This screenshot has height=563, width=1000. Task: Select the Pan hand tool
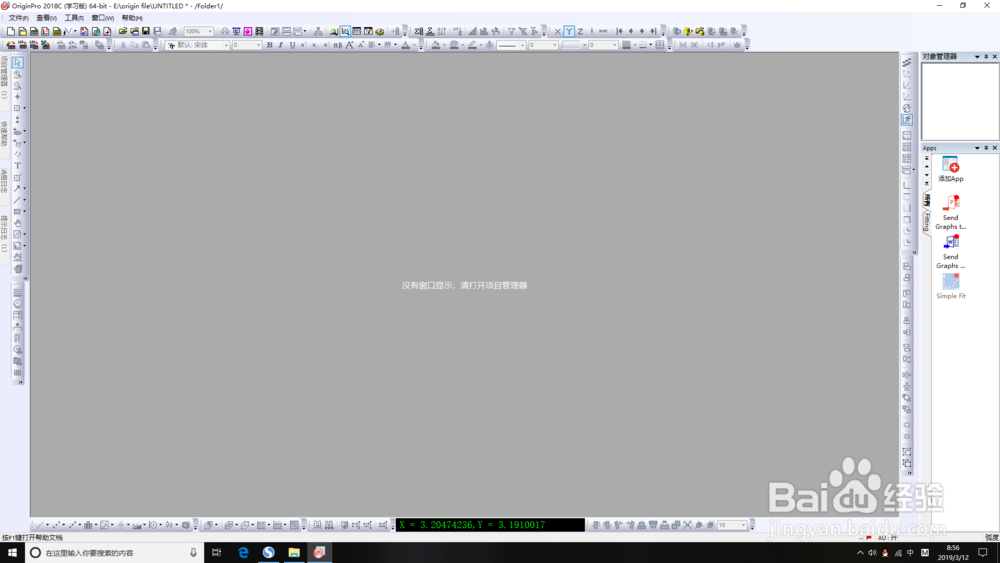(17, 223)
